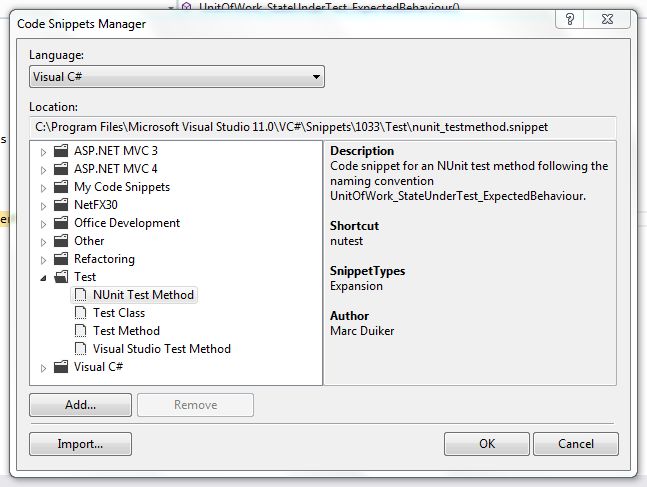
Task: Click the help question mark button
Action: 570,19
